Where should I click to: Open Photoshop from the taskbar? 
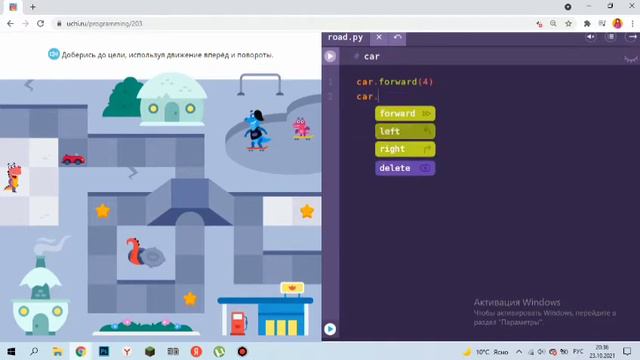pos(104,351)
